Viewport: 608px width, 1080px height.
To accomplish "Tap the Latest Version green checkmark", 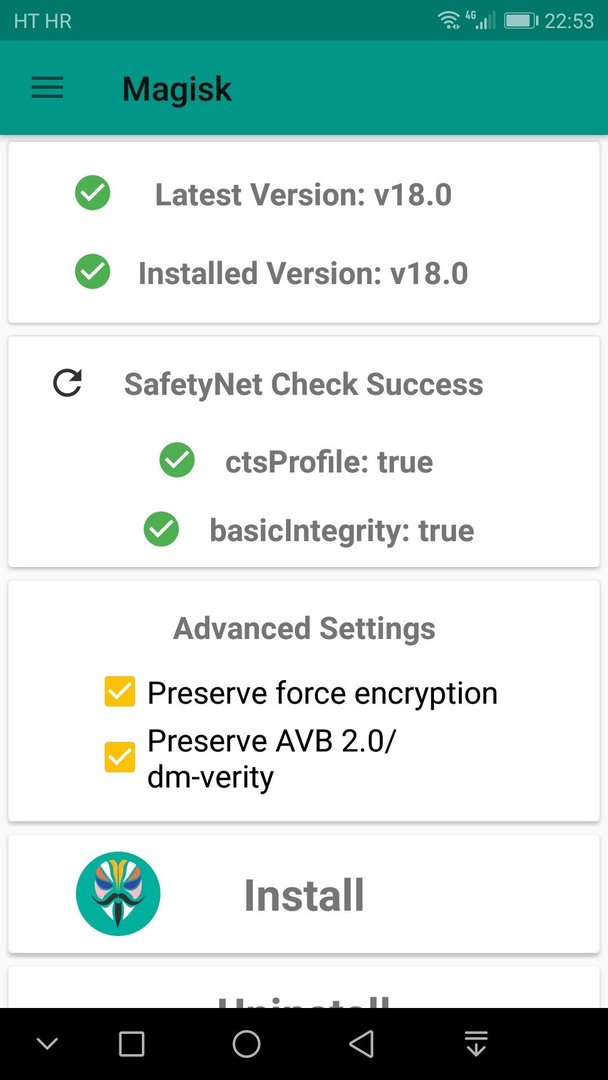I will (x=92, y=193).
